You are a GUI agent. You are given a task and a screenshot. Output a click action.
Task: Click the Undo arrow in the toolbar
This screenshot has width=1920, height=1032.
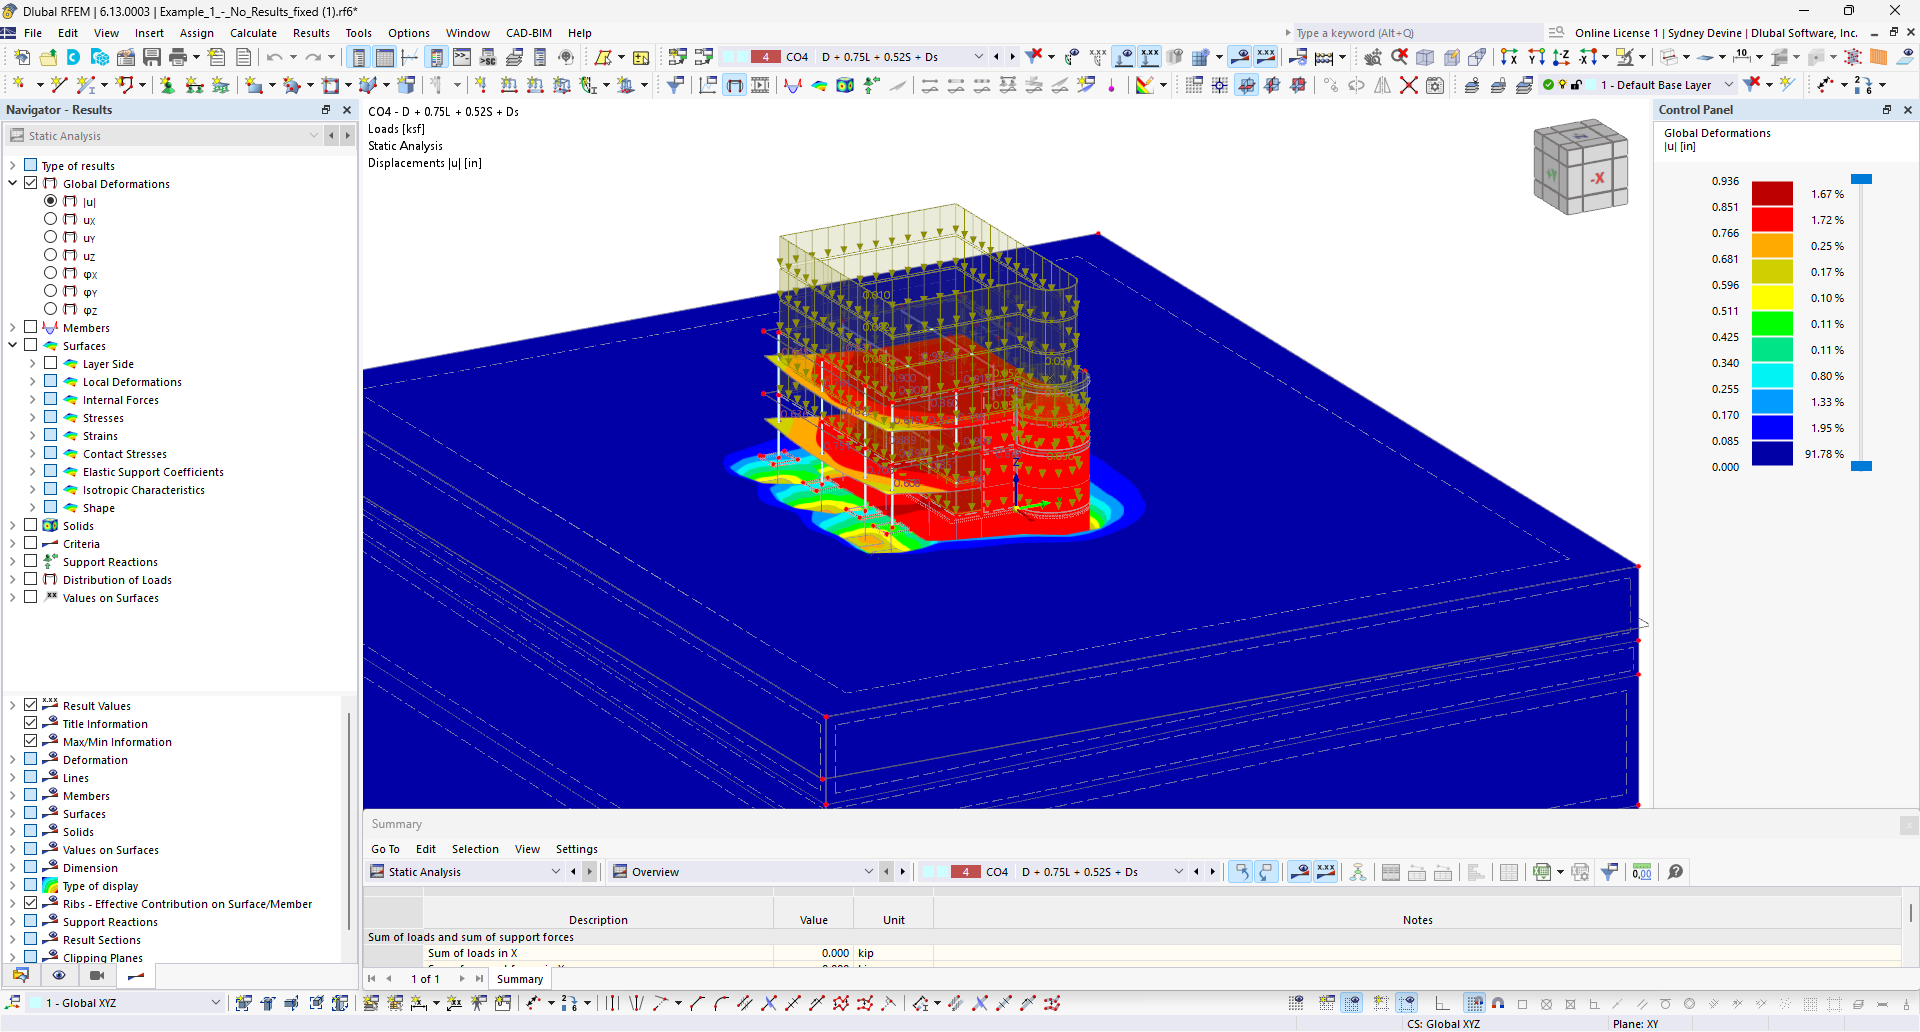point(274,57)
